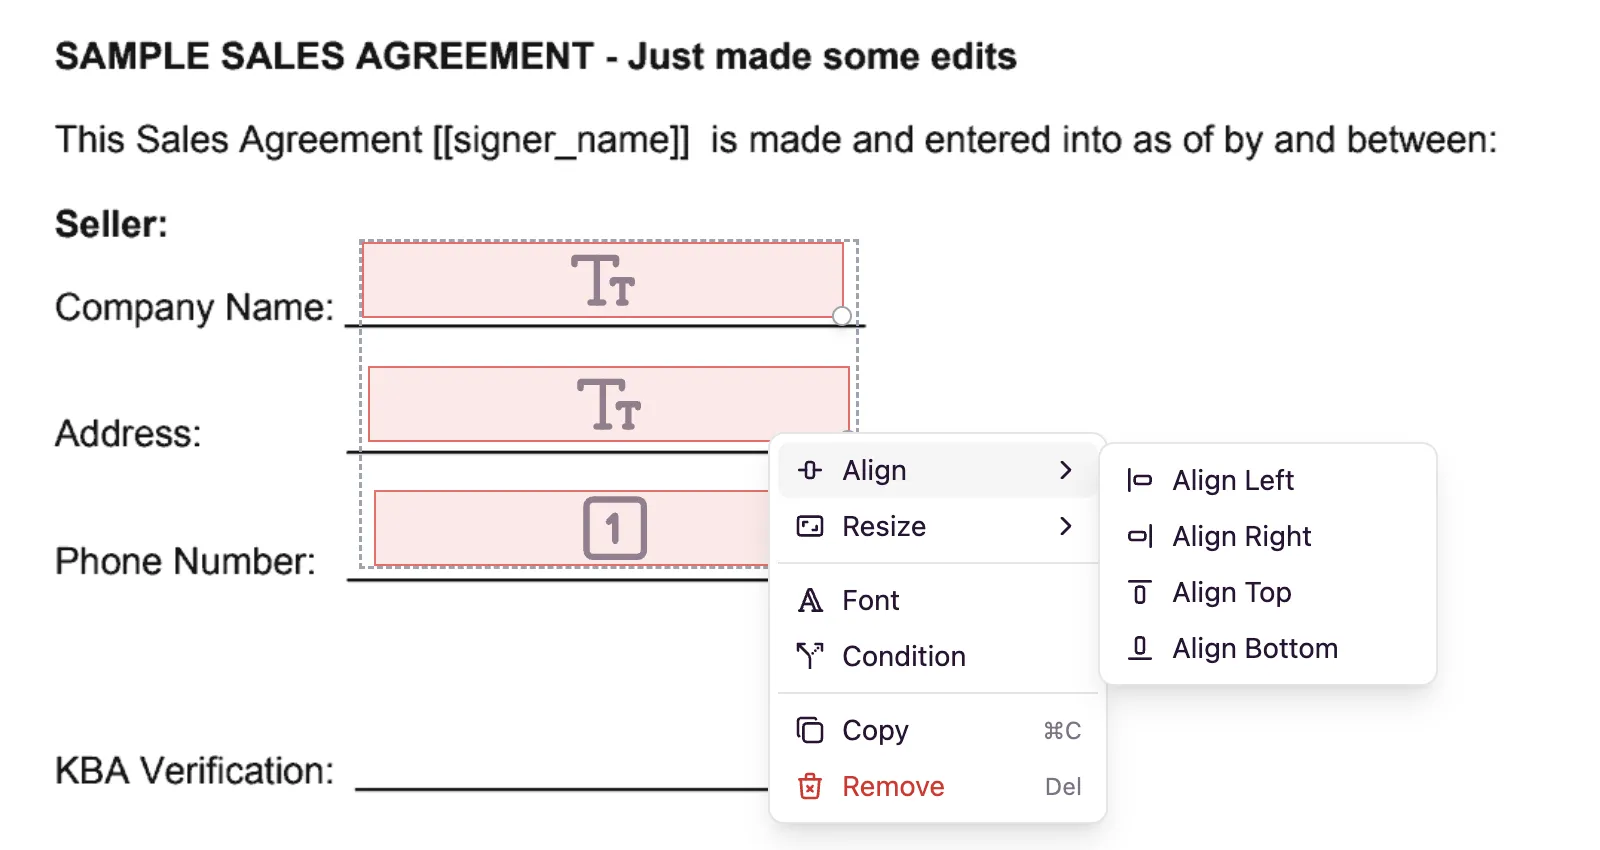The width and height of the screenshot is (1600, 850).
Task: Click the Remove trash icon
Action: (810, 786)
